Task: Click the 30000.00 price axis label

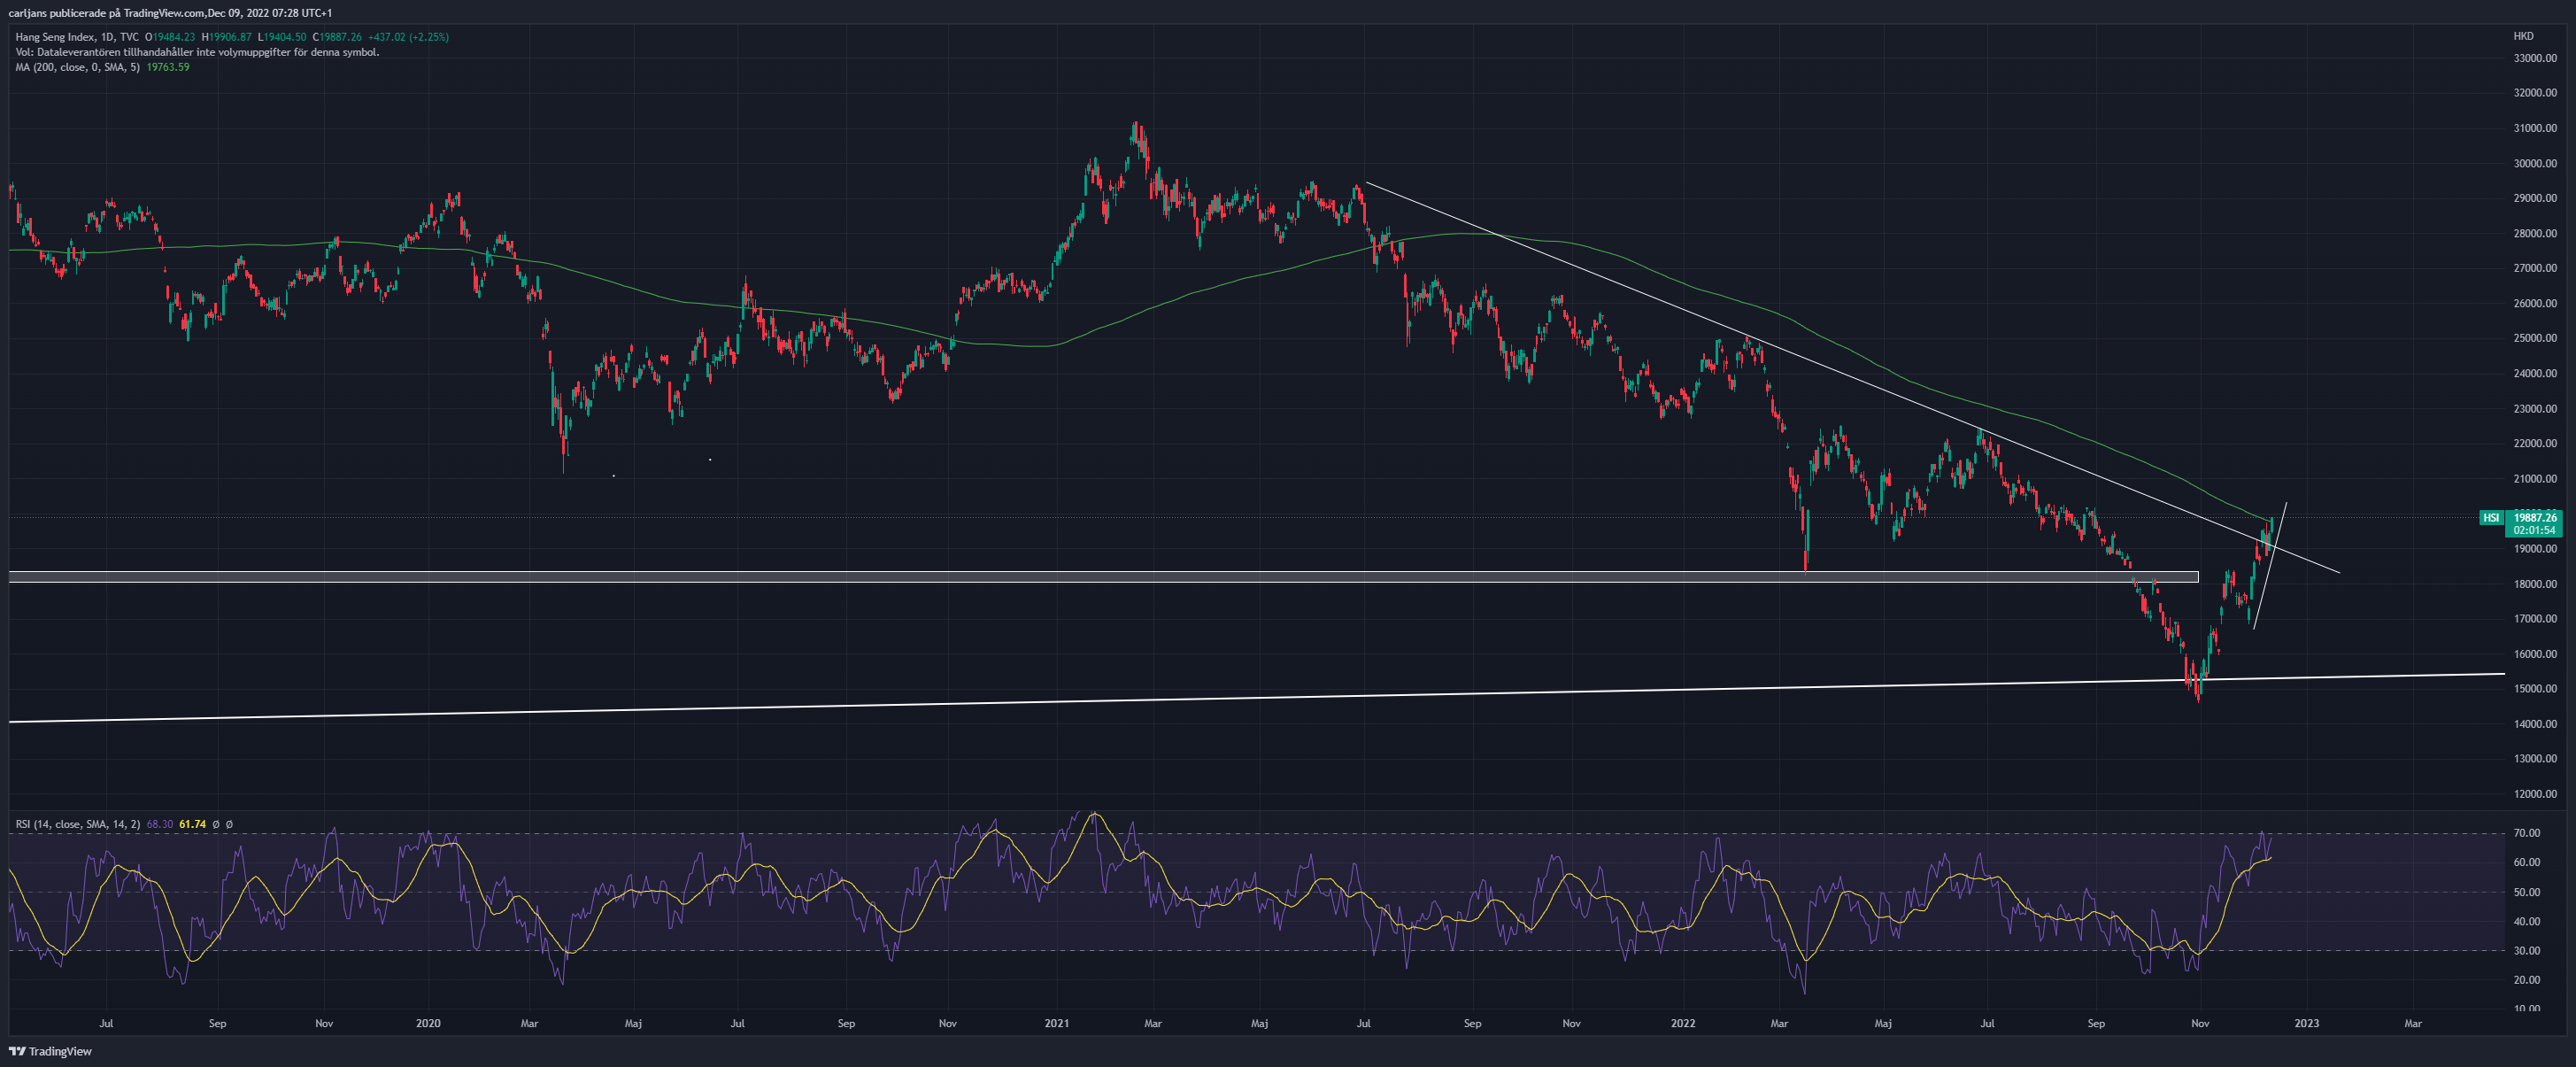Action: [x=2535, y=163]
